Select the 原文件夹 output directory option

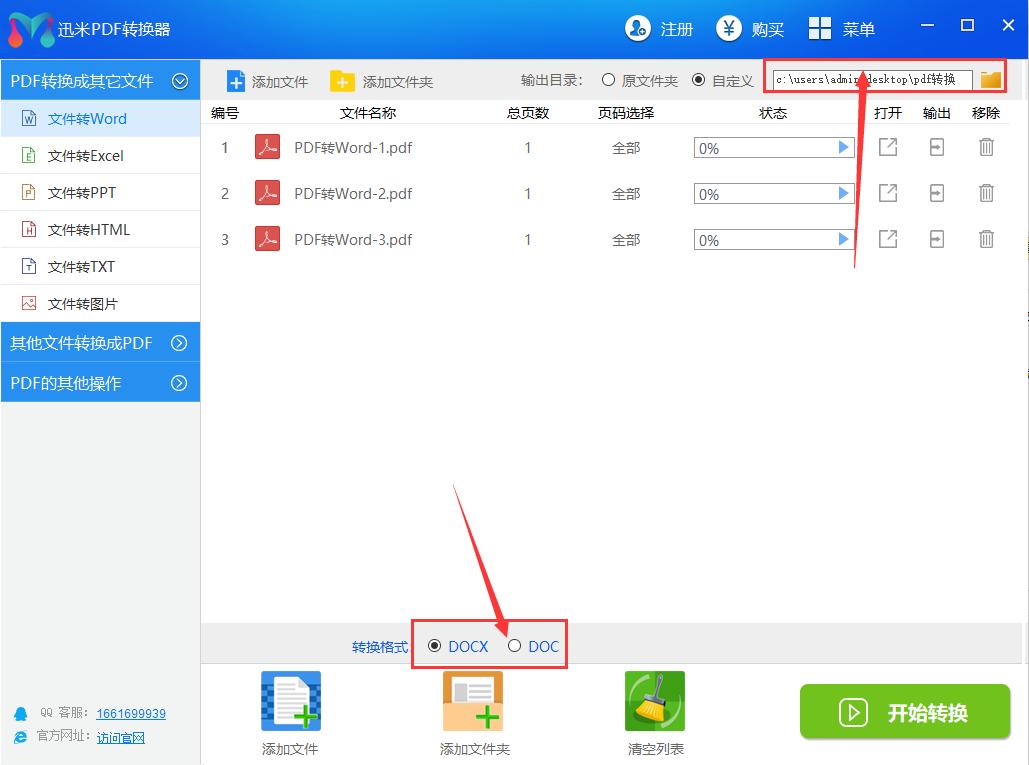(608, 81)
